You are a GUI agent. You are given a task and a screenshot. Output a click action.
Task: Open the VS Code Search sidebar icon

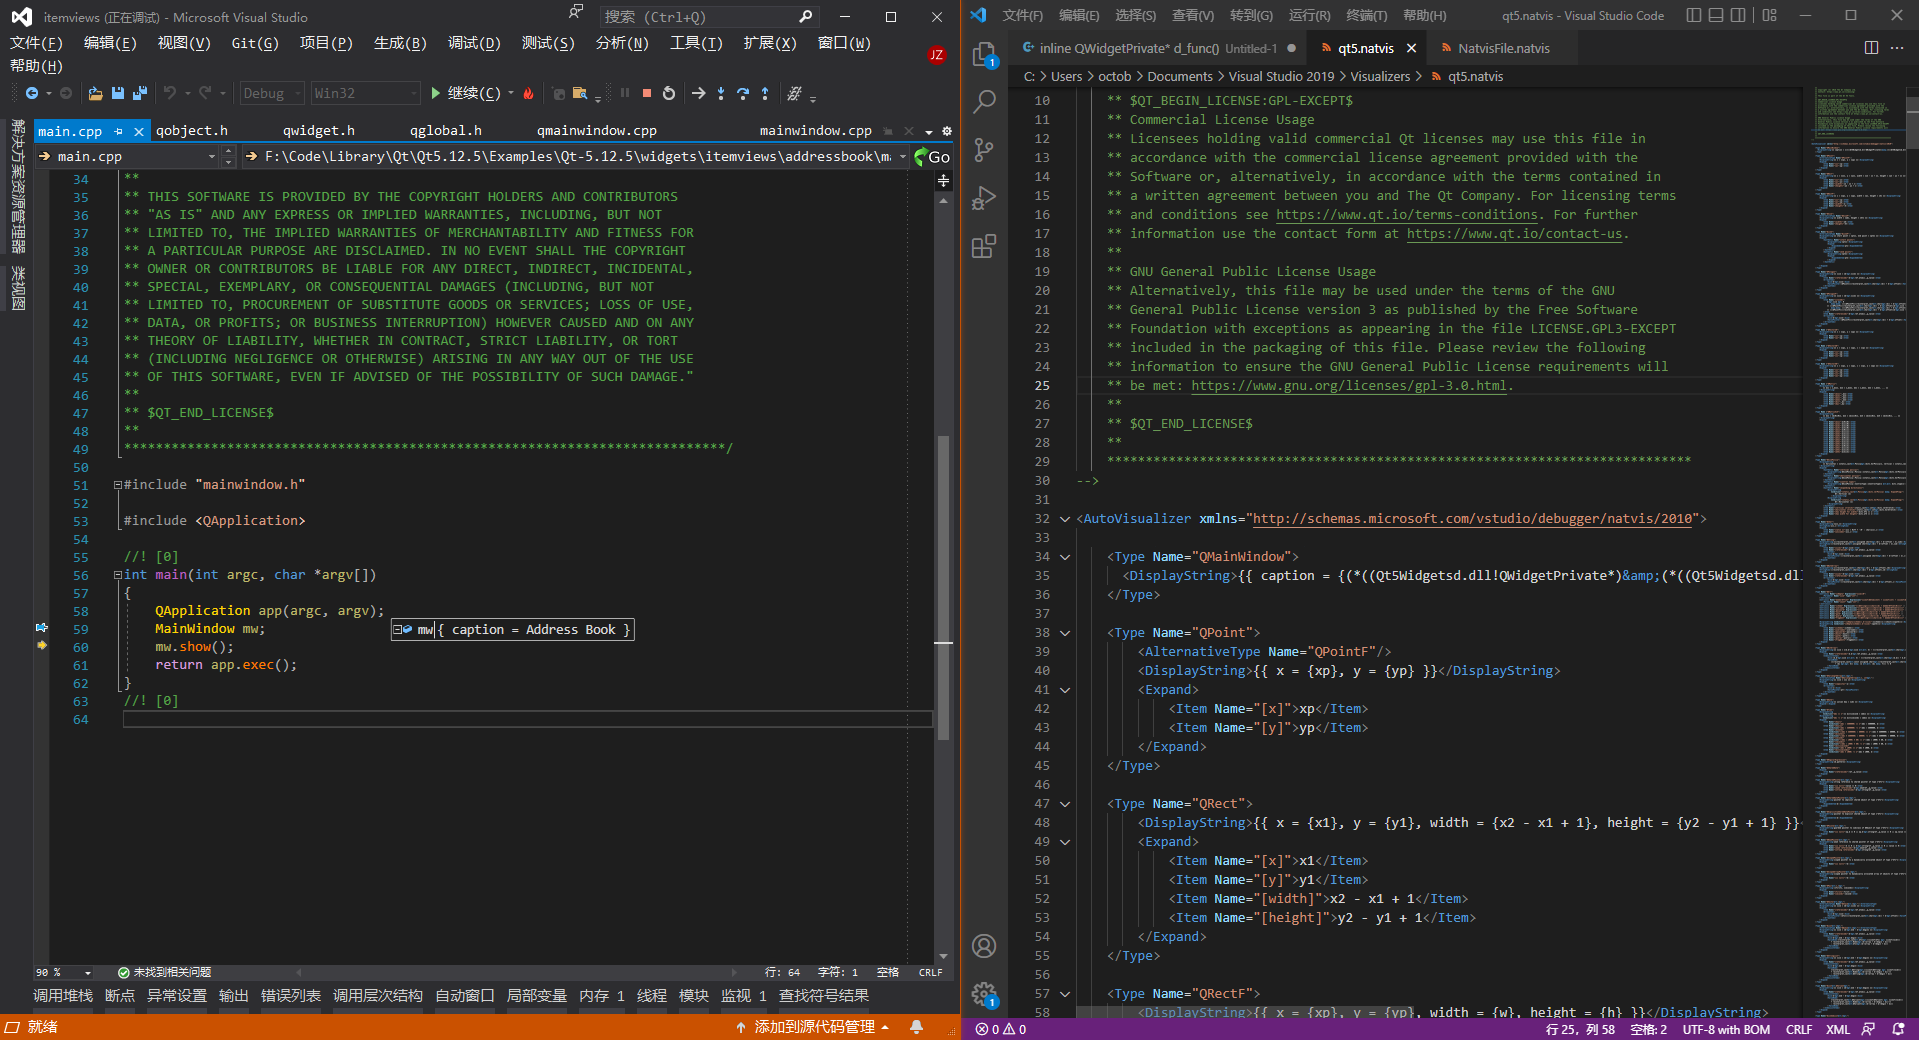tap(984, 101)
